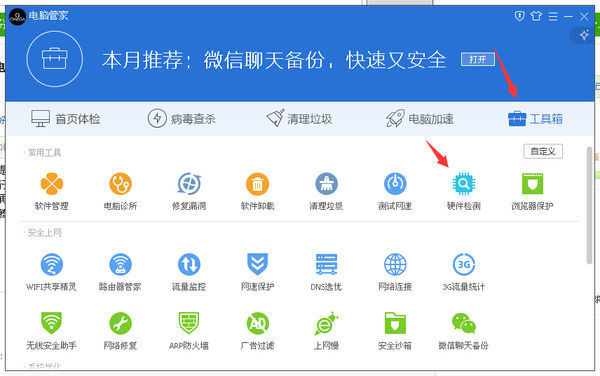Close the 电脑管家 window
This screenshot has height=376, width=600.
coord(584,16)
